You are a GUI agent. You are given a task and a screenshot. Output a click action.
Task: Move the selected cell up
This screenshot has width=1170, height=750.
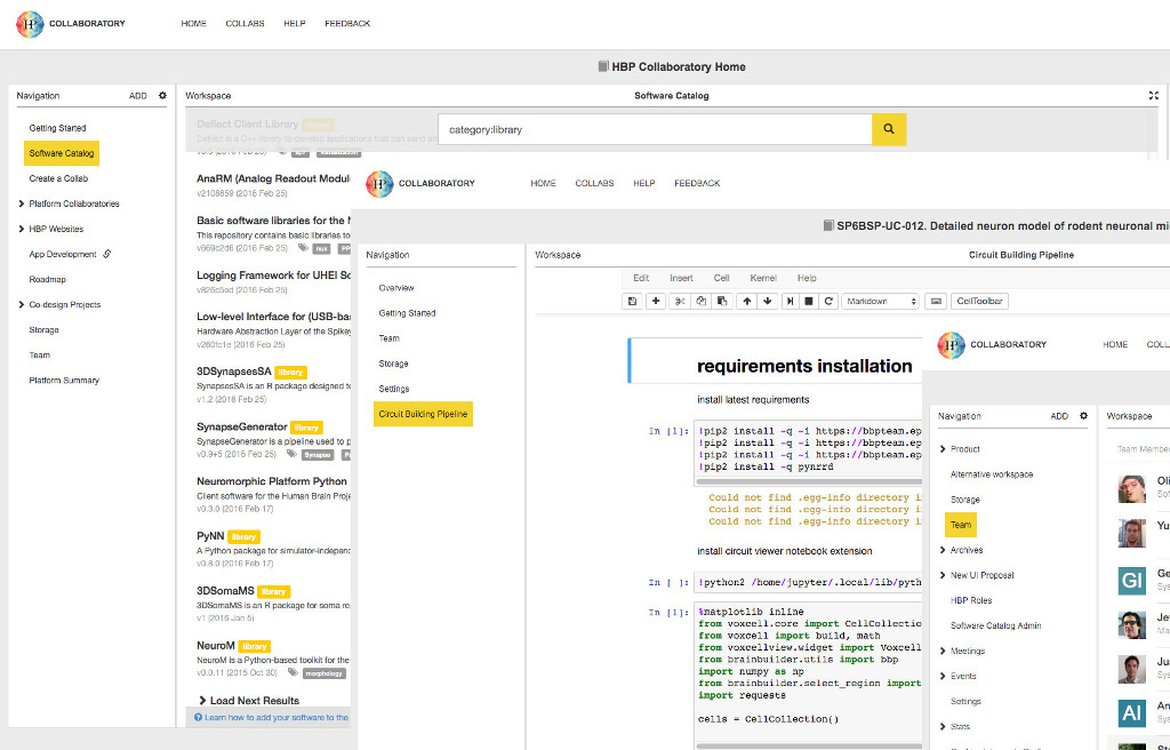click(747, 301)
